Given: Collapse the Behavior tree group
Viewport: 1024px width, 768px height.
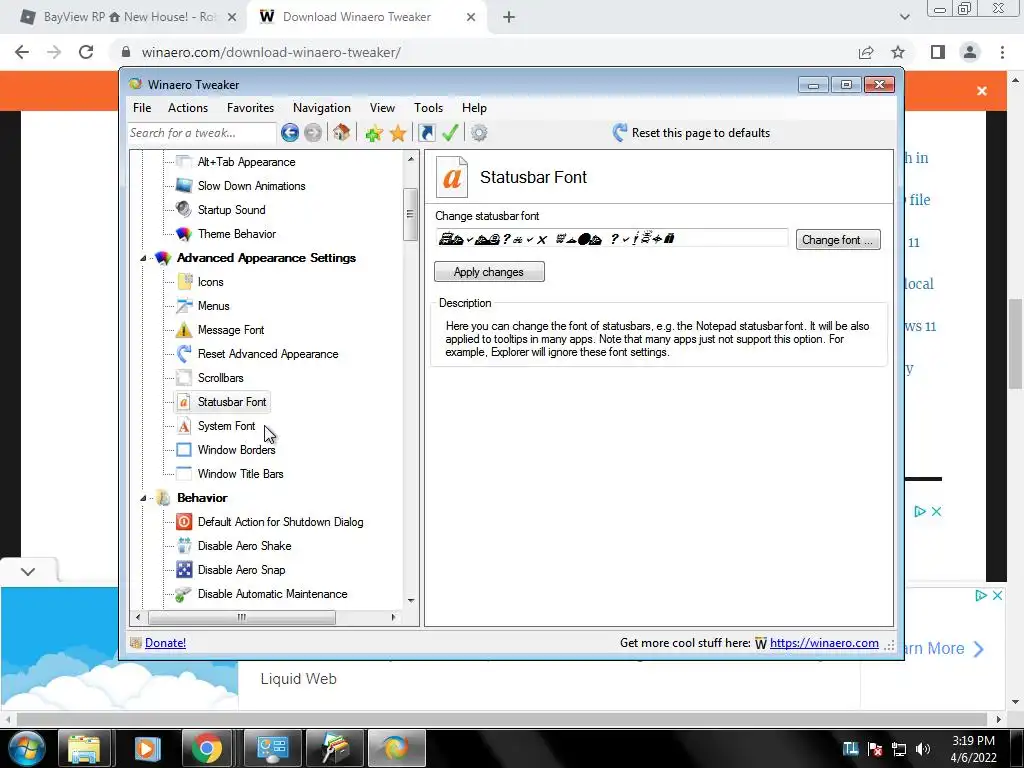Looking at the screenshot, I should [143, 498].
